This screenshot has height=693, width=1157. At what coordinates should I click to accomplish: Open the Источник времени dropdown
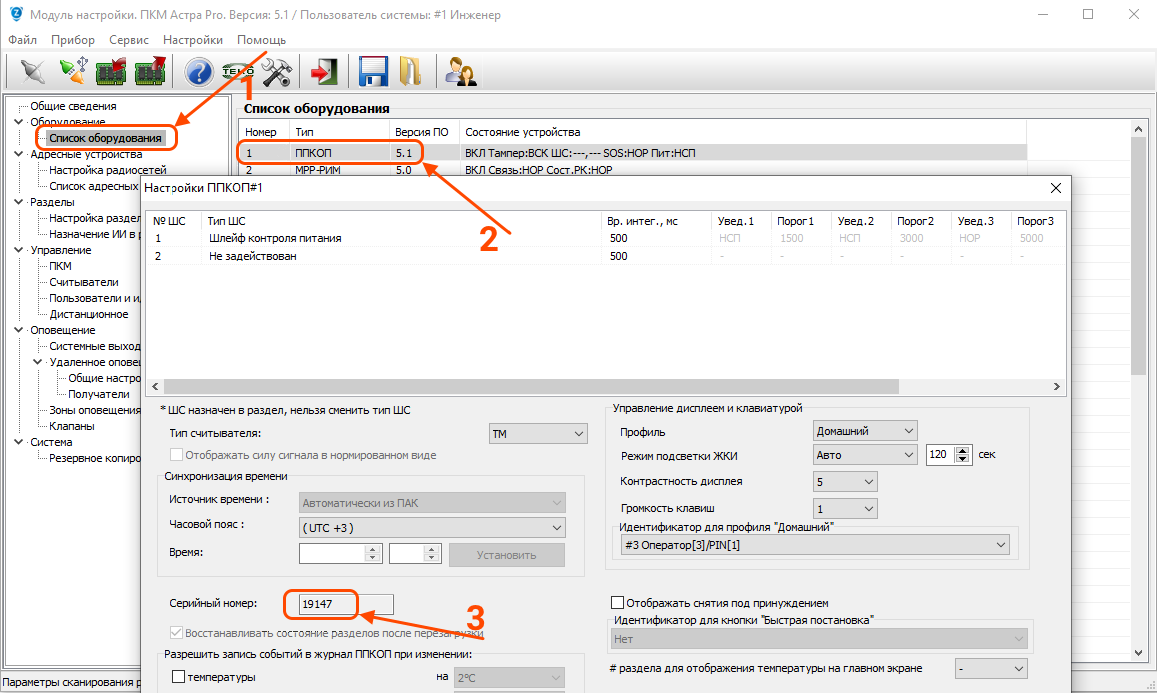point(432,503)
